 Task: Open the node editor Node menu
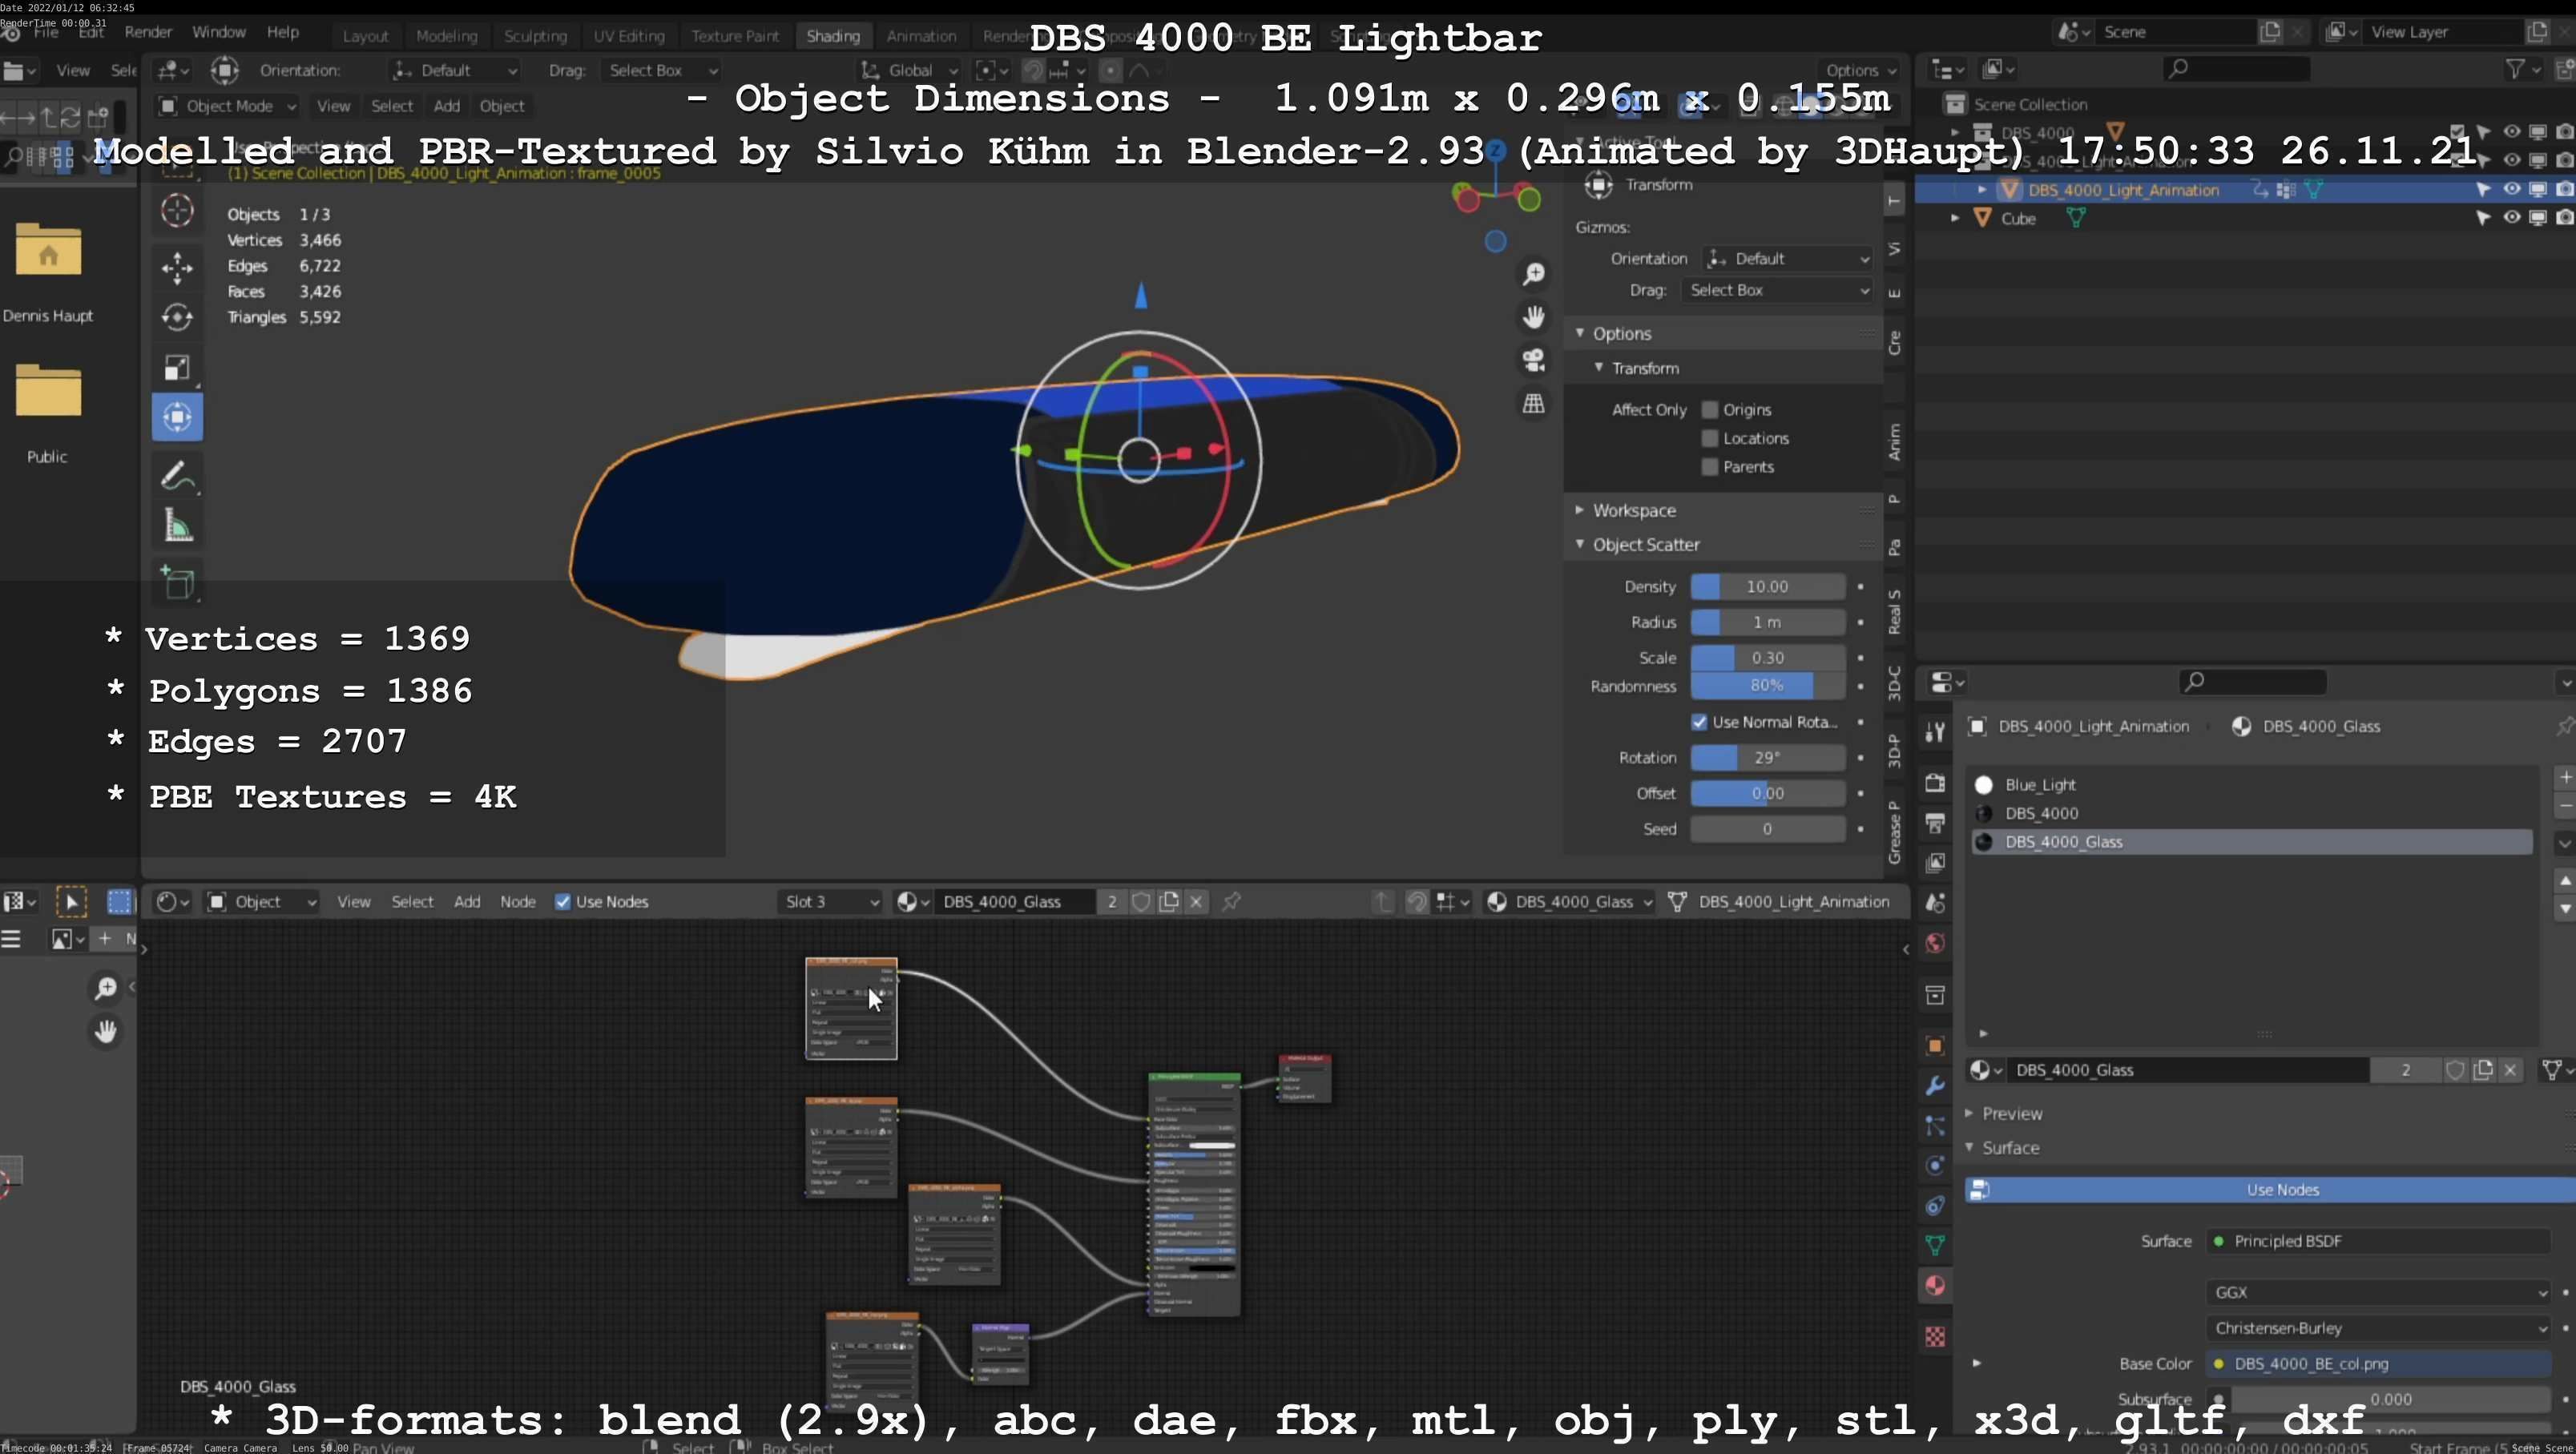tap(518, 902)
